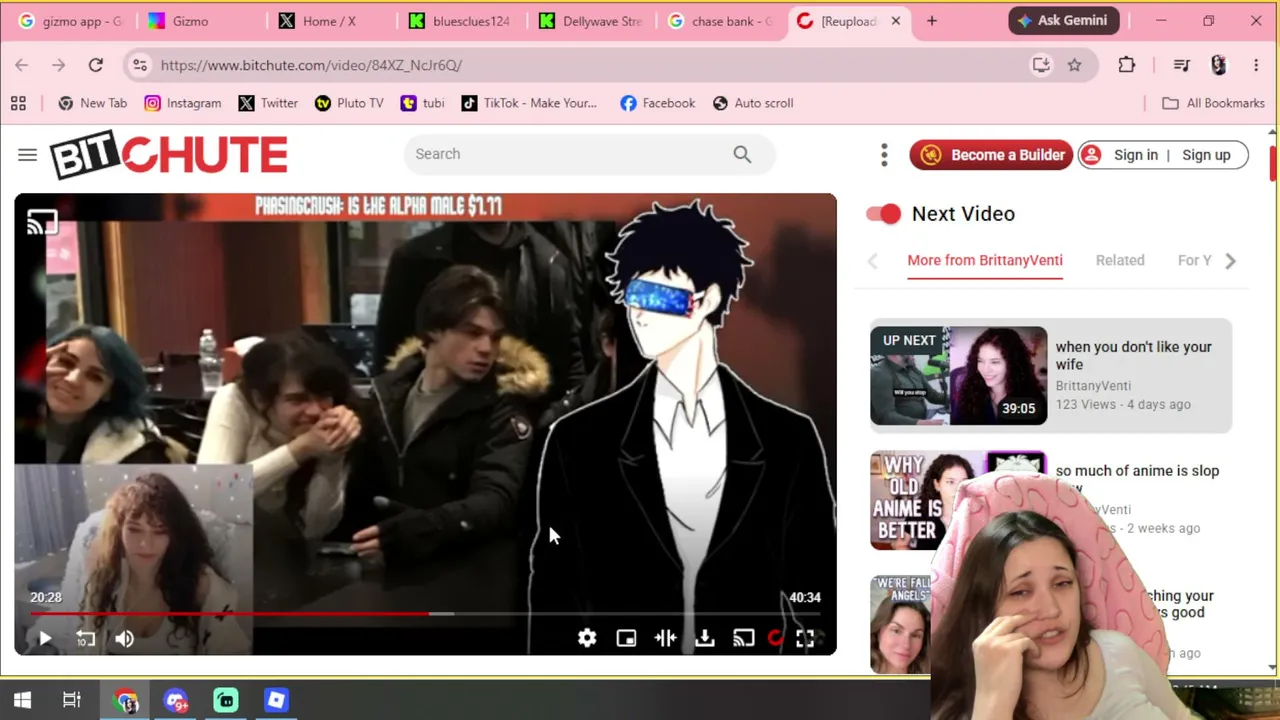Viewport: 1280px width, 720px height.
Task: Toggle the Next Video autoplay switch
Action: coord(884,213)
